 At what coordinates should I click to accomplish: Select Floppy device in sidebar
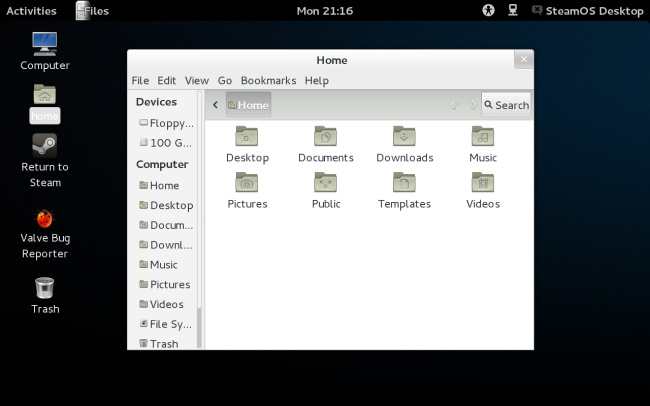(165, 123)
